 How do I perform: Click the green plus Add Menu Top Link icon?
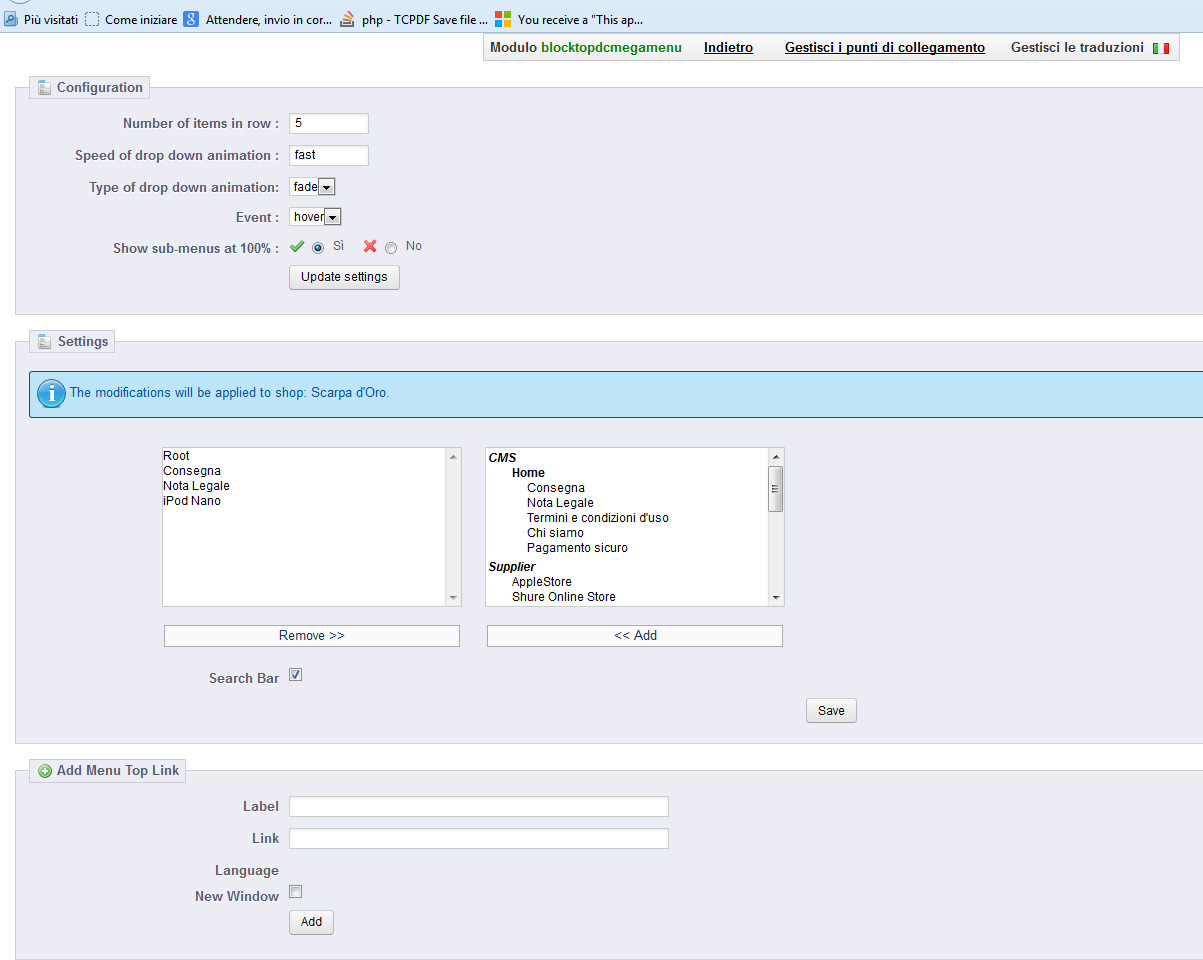click(x=45, y=771)
